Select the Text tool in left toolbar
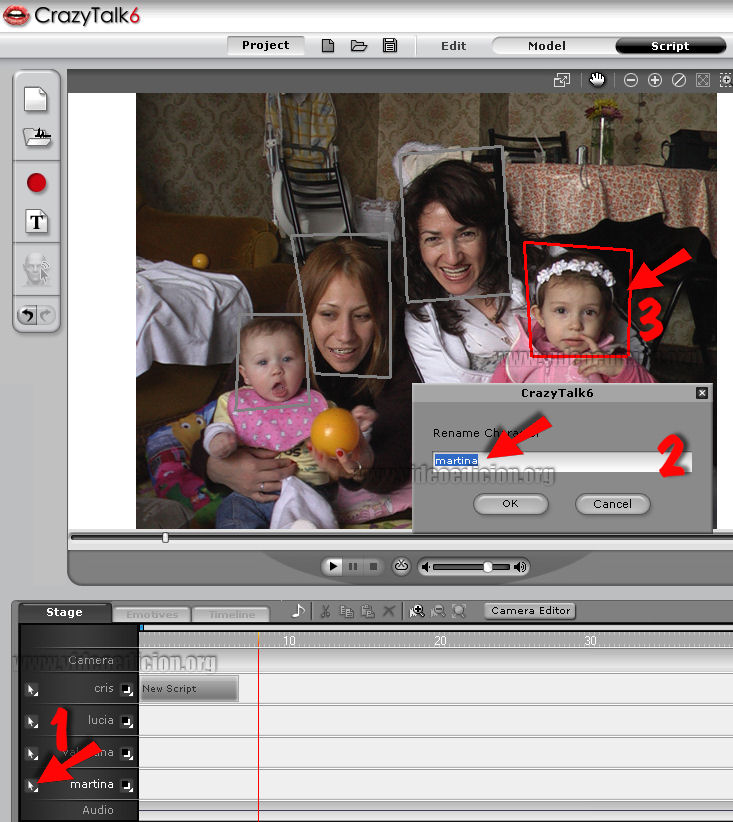Image resolution: width=733 pixels, height=822 pixels. pyautogui.click(x=37, y=222)
